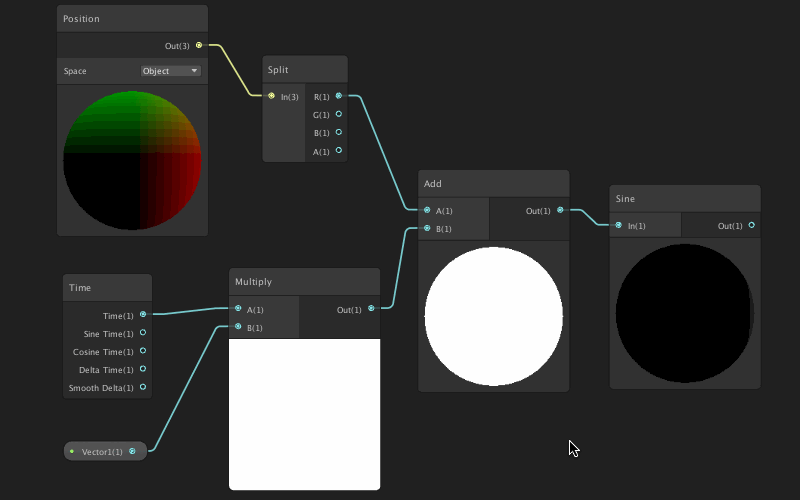The image size is (800, 500).
Task: Click the Multiply node Out(1) output port
Action: [371, 309]
